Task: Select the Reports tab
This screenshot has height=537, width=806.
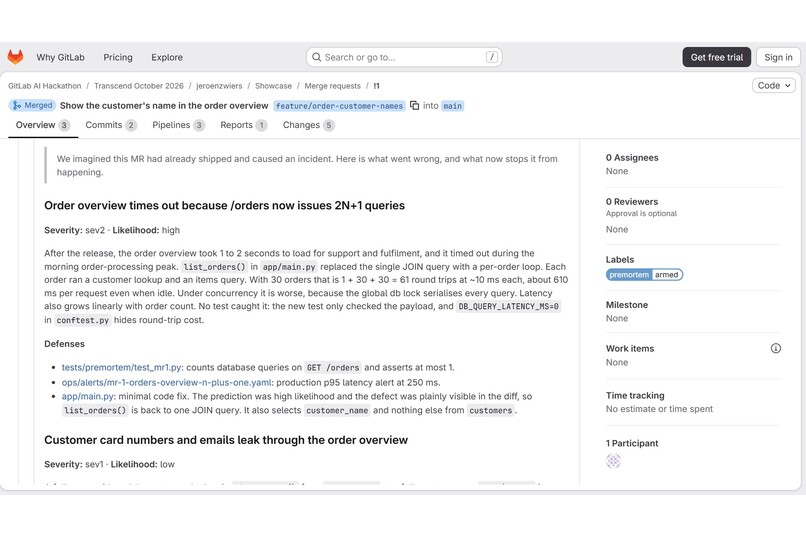Action: 244,125
